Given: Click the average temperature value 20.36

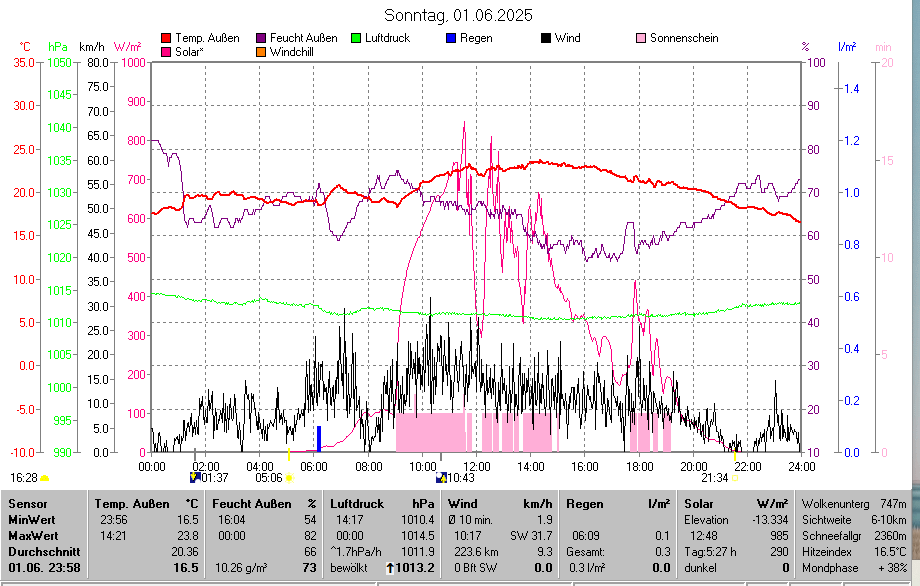Looking at the screenshot, I should [x=185, y=552].
